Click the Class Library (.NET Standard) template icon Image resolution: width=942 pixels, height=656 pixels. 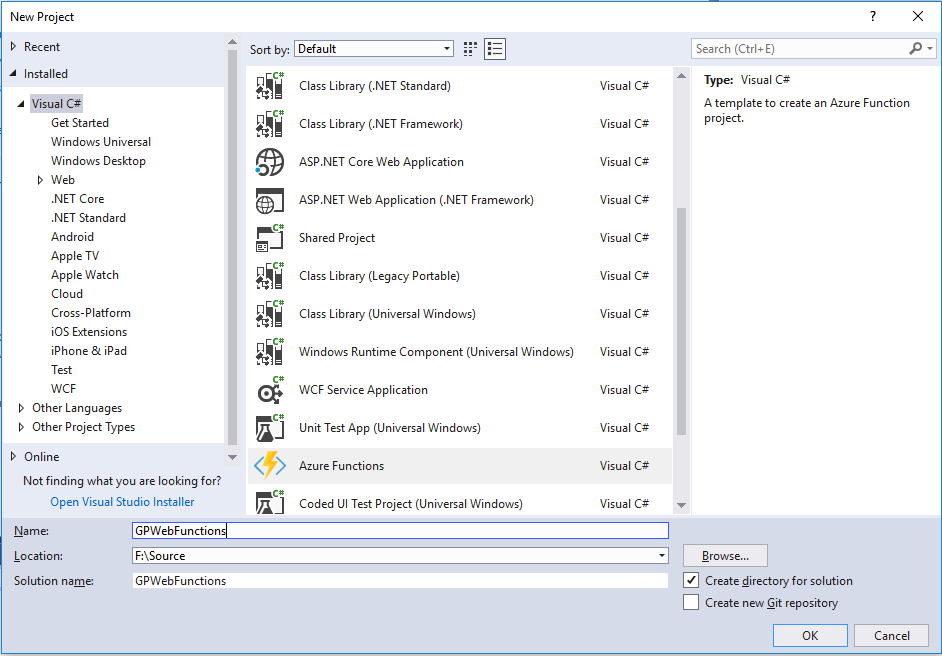tap(270, 86)
